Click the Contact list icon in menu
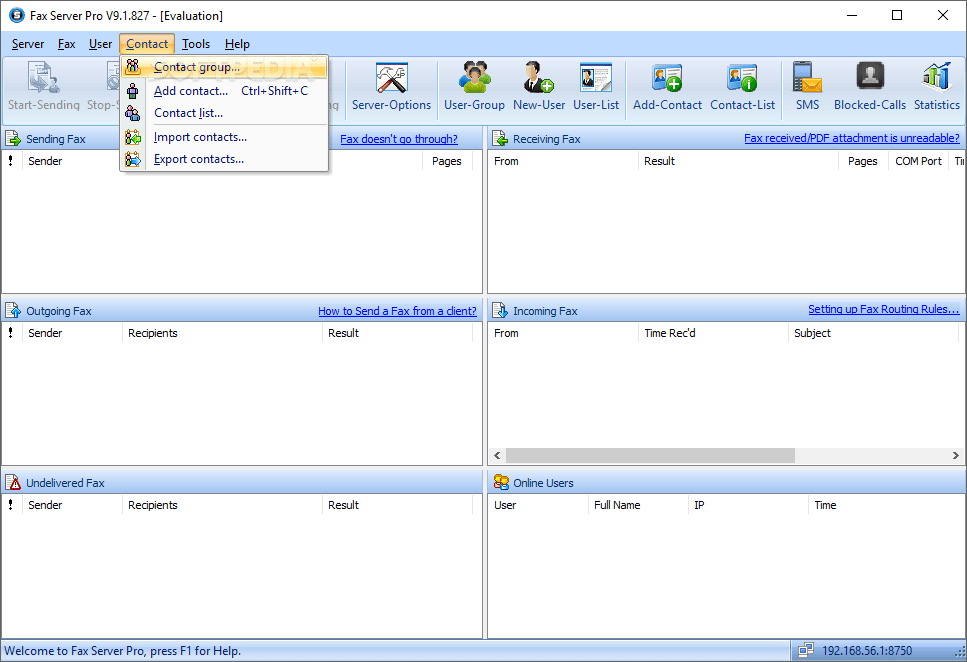This screenshot has width=967, height=662. coord(133,113)
